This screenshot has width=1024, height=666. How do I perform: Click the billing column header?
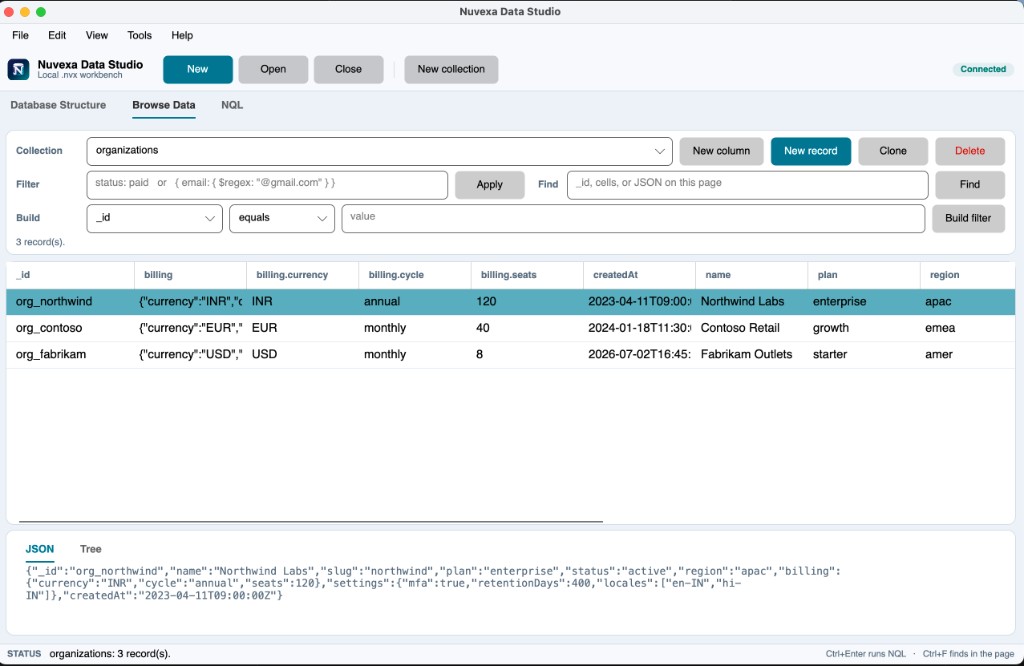click(x=191, y=275)
